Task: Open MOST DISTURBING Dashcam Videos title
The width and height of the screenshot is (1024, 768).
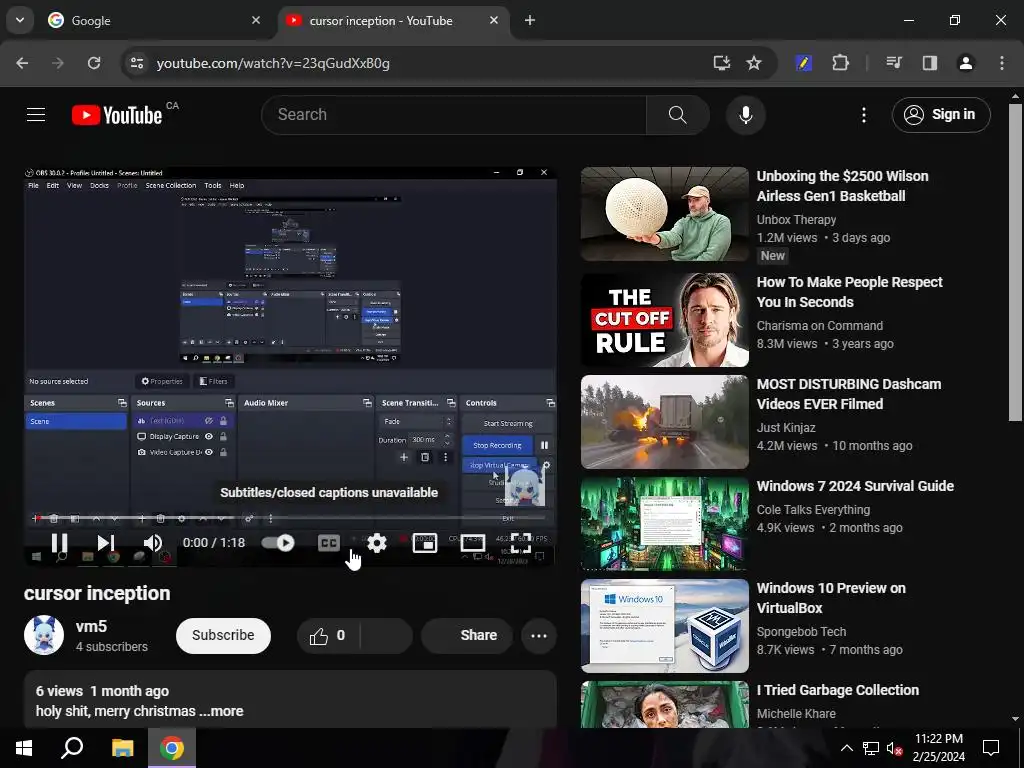Action: tap(848, 394)
